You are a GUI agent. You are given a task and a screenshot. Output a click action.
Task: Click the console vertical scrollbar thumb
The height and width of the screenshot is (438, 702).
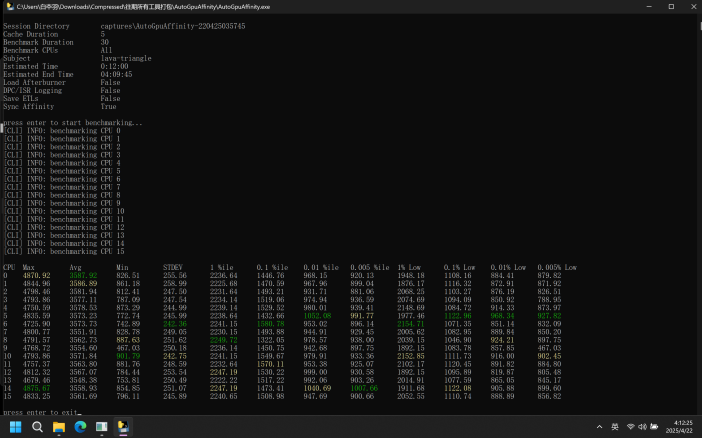click(700, 26)
